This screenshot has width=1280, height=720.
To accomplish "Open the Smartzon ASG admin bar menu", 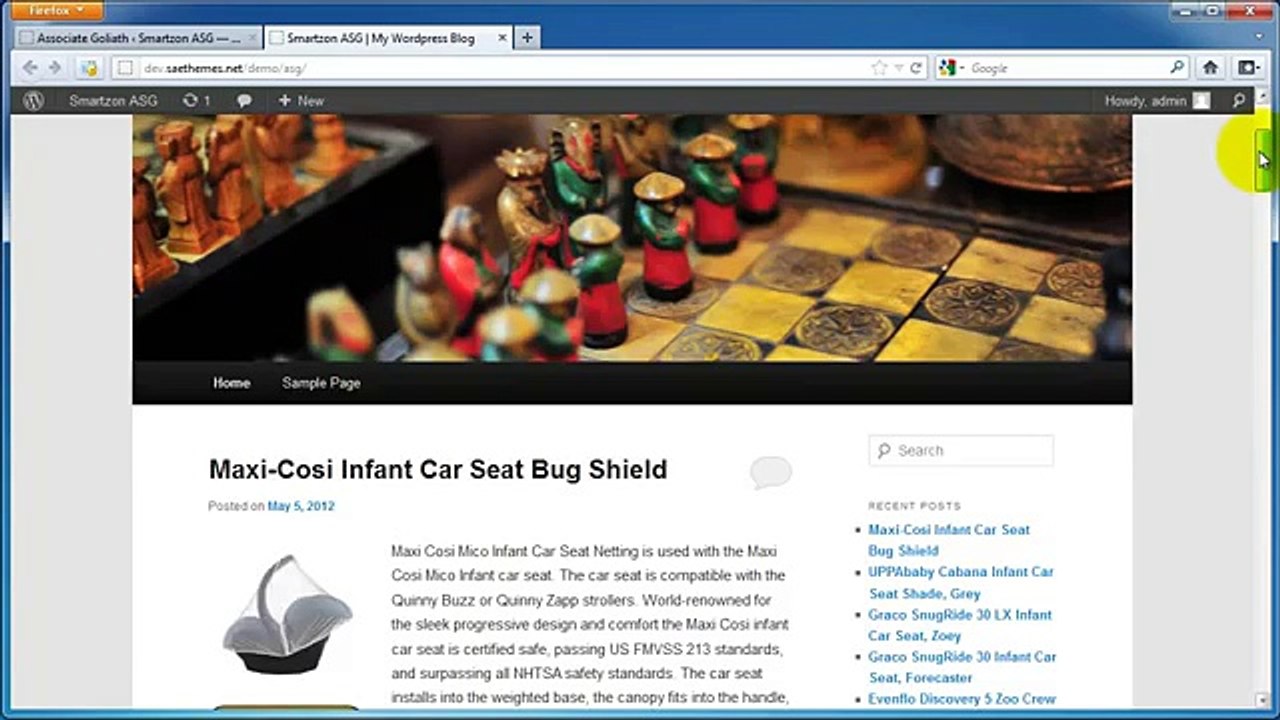I will pos(113,101).
